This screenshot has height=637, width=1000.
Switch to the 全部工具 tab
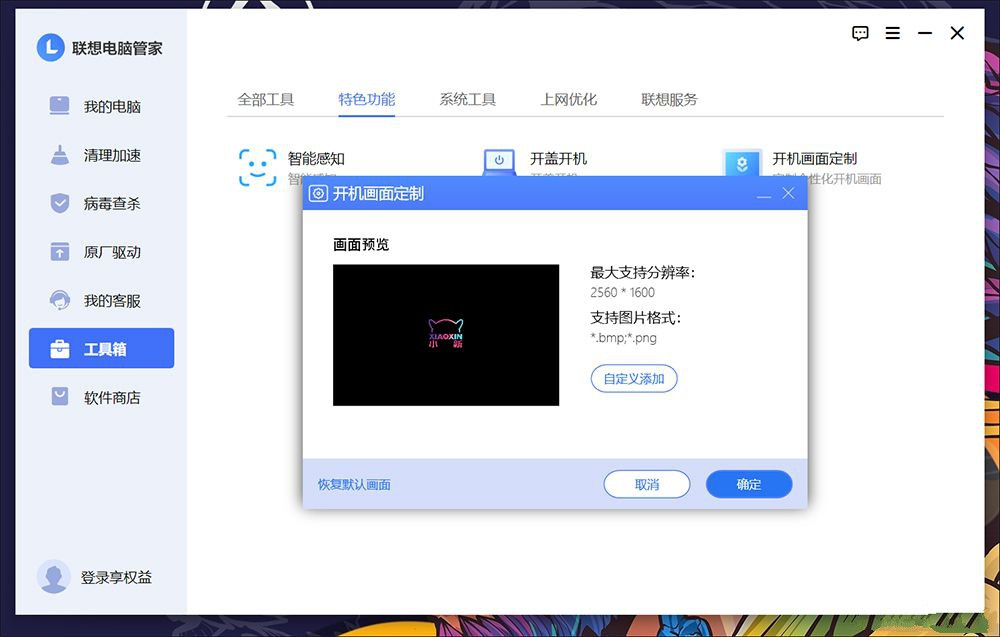click(266, 99)
